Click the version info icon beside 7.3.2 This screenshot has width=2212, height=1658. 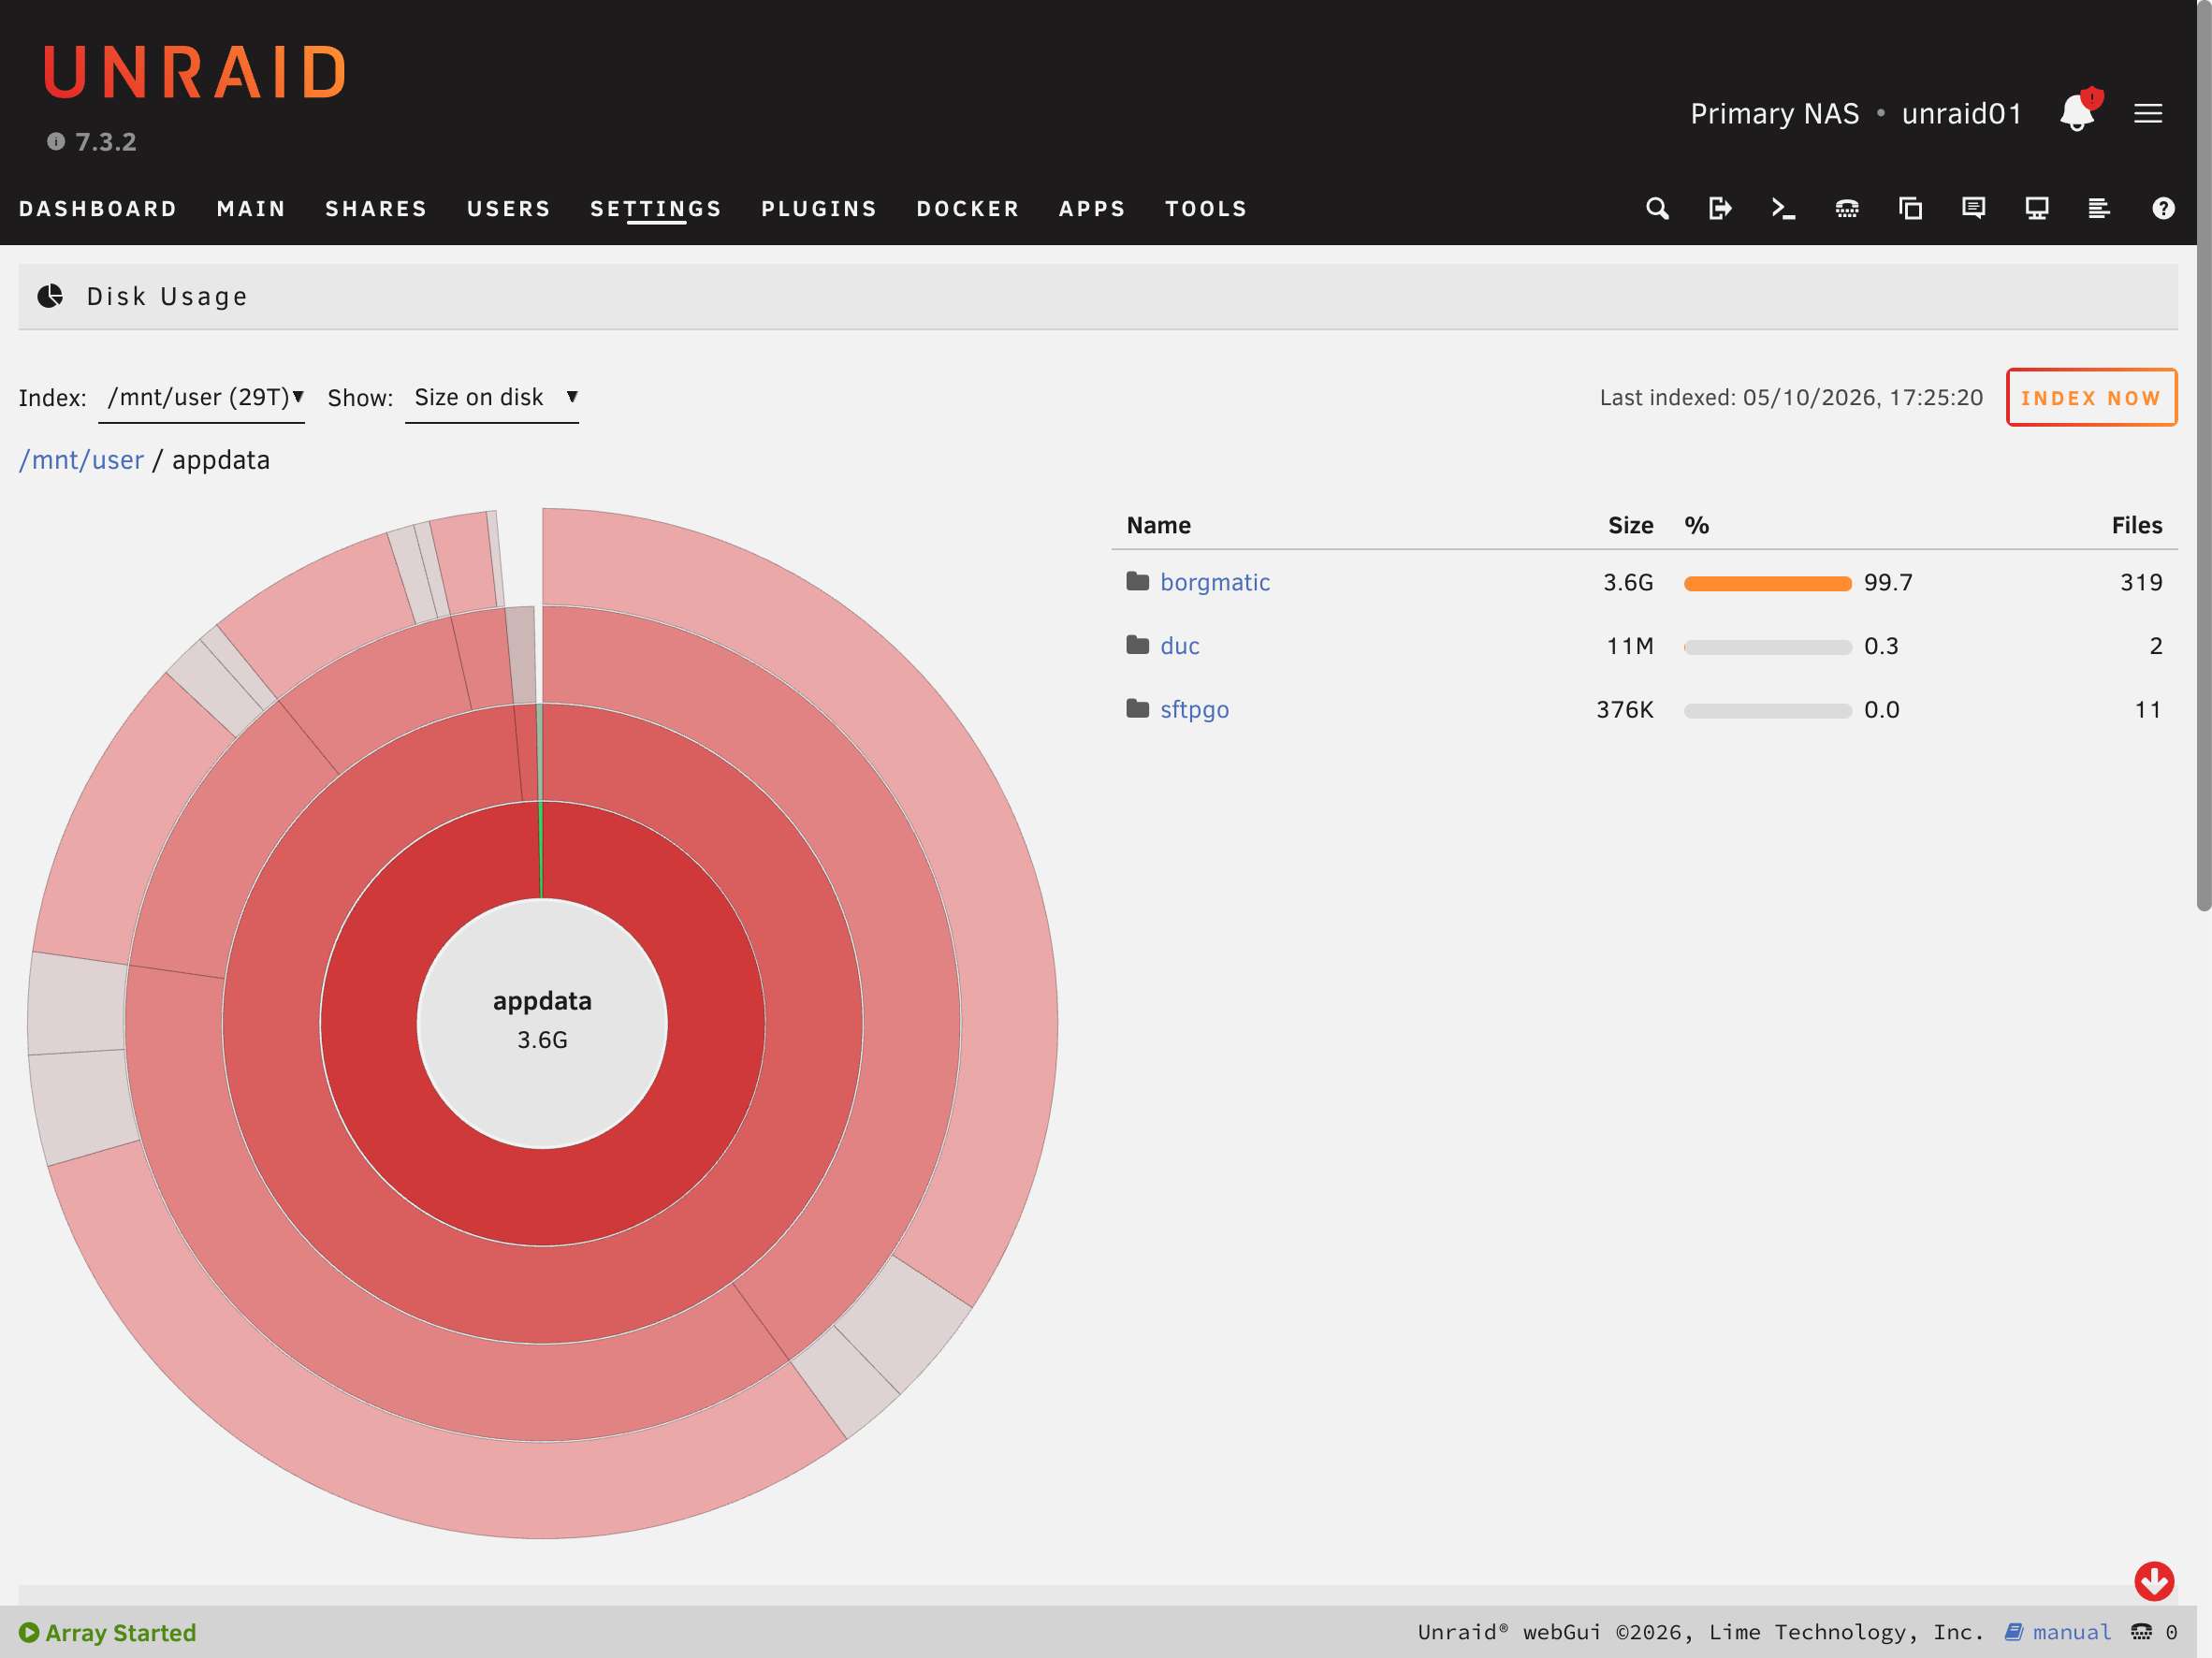[56, 142]
